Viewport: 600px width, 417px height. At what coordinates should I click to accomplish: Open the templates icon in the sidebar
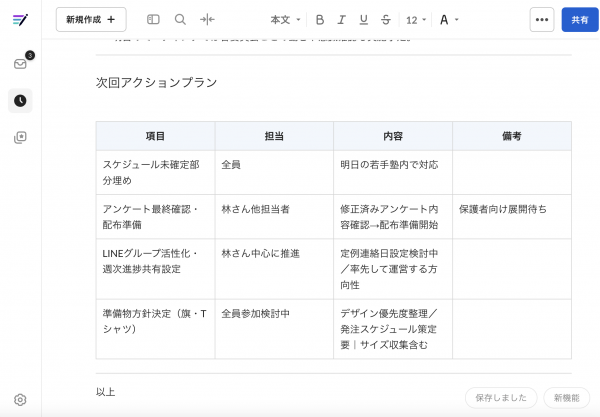(x=20, y=137)
